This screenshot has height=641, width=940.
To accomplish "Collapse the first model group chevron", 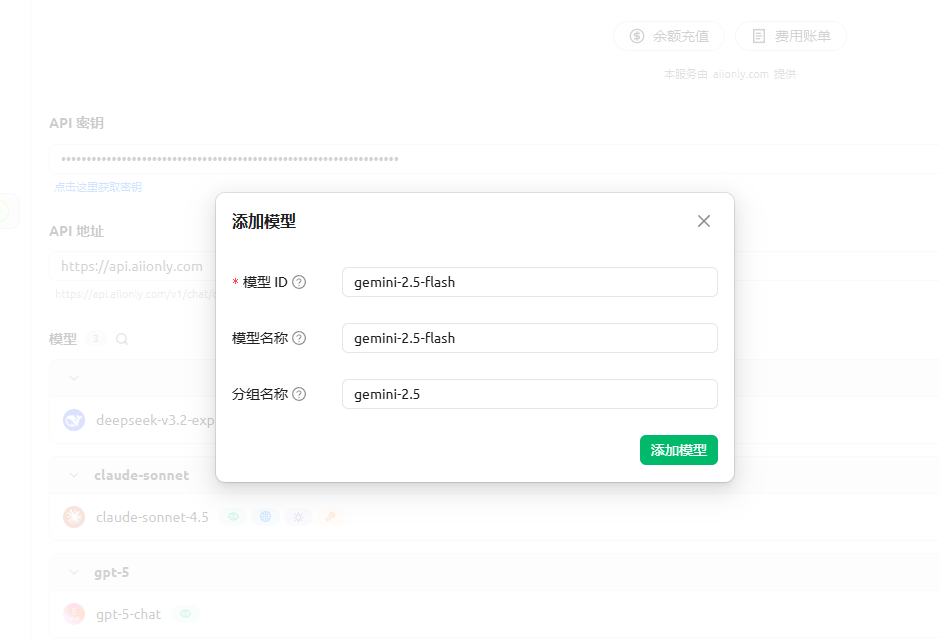I will tap(74, 378).
